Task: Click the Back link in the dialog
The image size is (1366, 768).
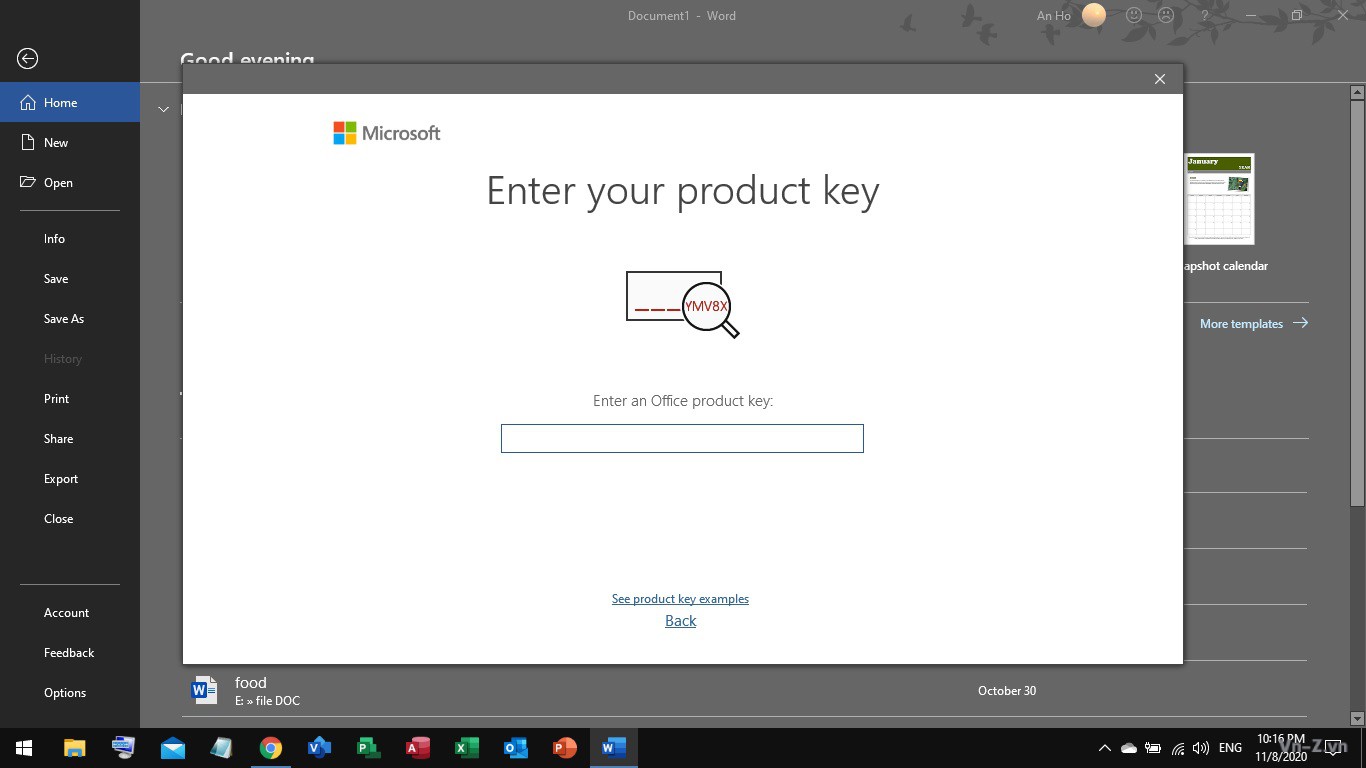Action: (x=680, y=621)
